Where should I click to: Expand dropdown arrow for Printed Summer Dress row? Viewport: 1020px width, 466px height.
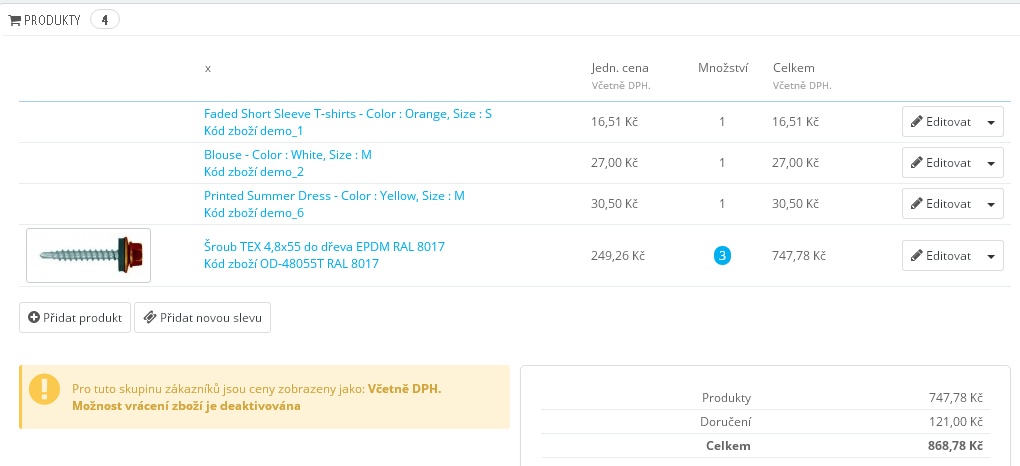tap(990, 204)
